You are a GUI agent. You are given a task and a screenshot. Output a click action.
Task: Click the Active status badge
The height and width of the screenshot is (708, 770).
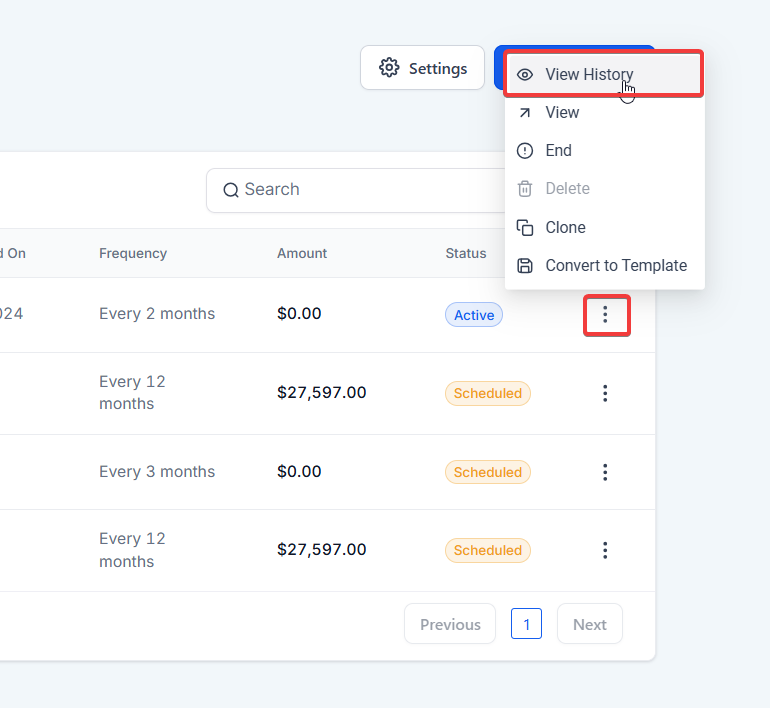coord(474,315)
